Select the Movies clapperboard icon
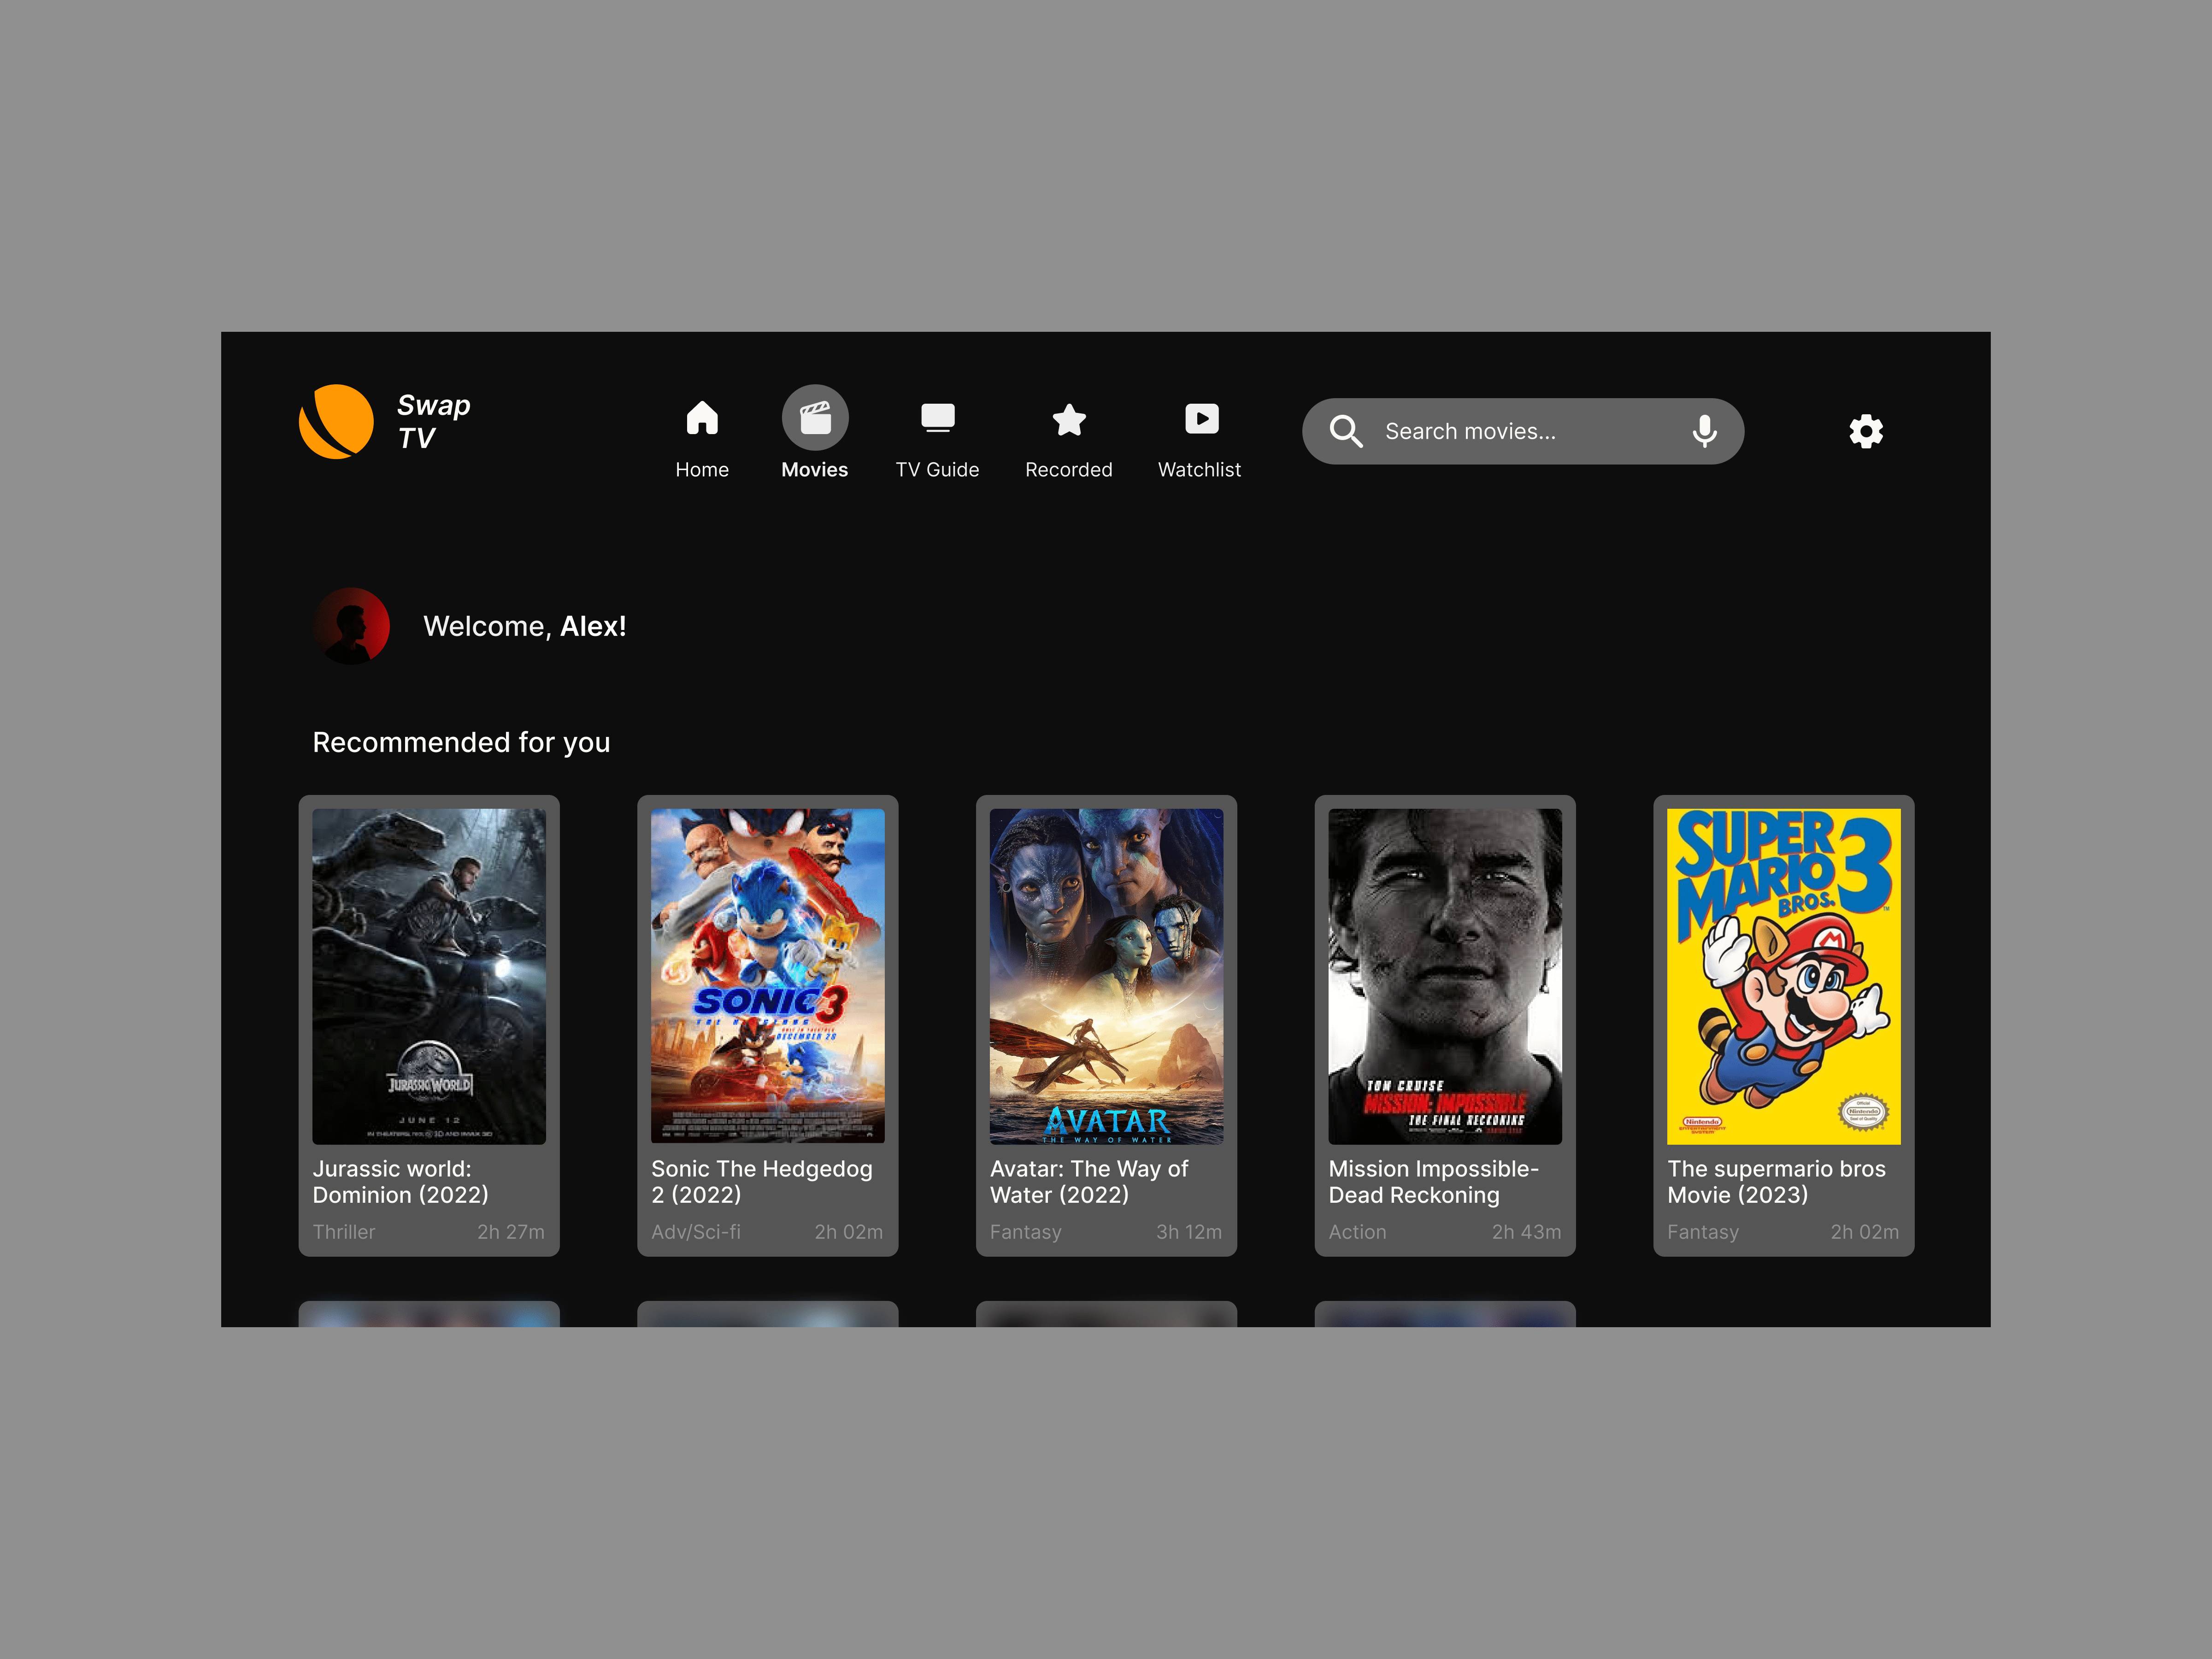This screenshot has width=2212, height=1659. pyautogui.click(x=815, y=417)
